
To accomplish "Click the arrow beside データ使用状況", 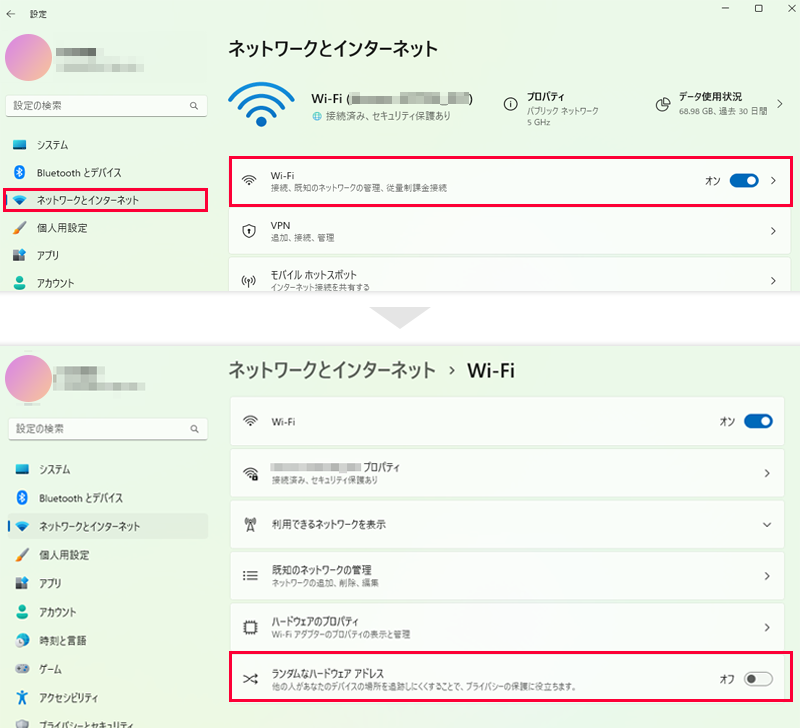I will [x=780, y=104].
